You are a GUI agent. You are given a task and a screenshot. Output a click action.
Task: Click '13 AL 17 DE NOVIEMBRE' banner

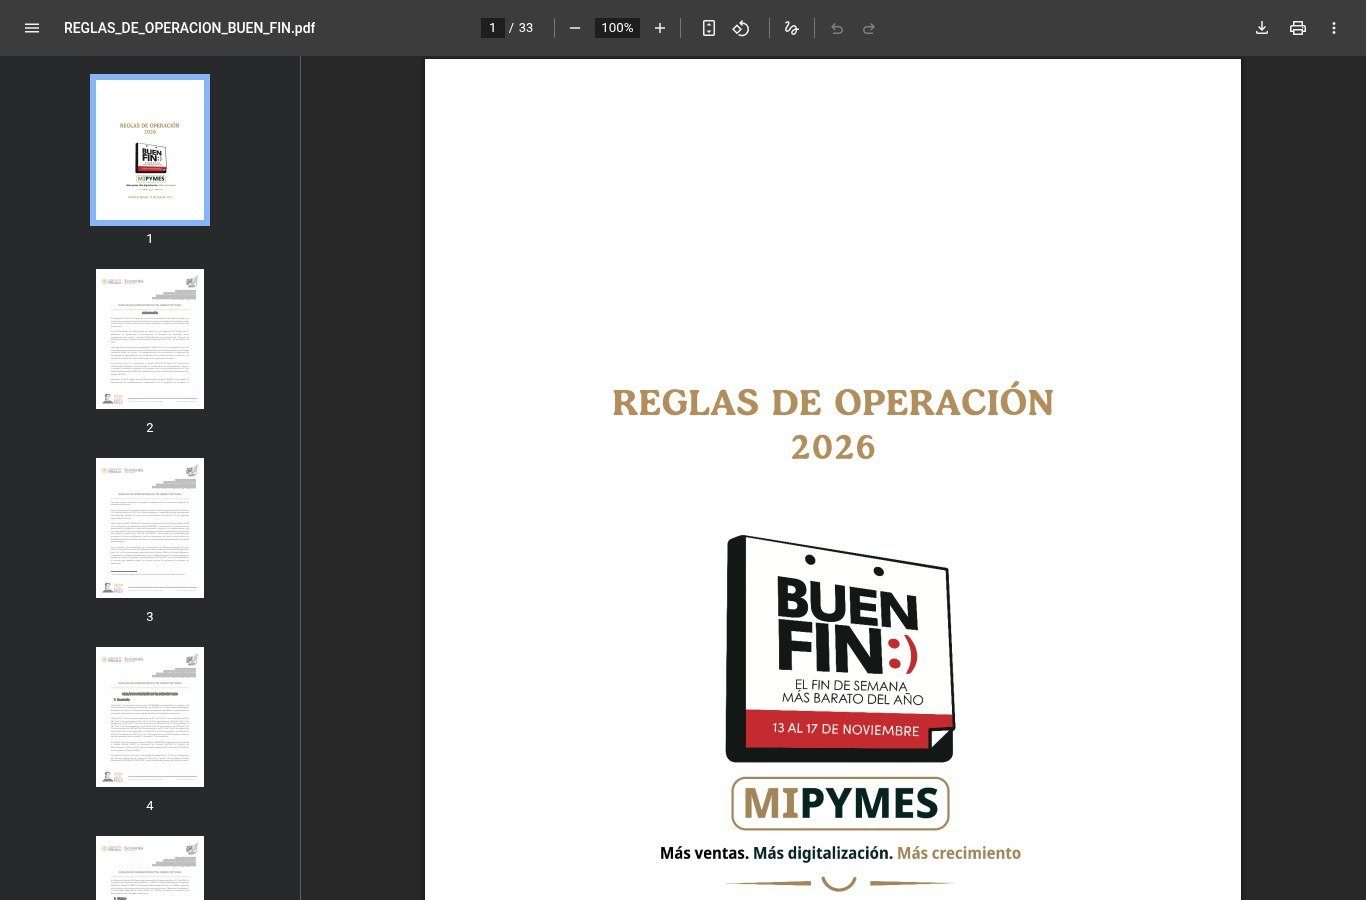[846, 729]
